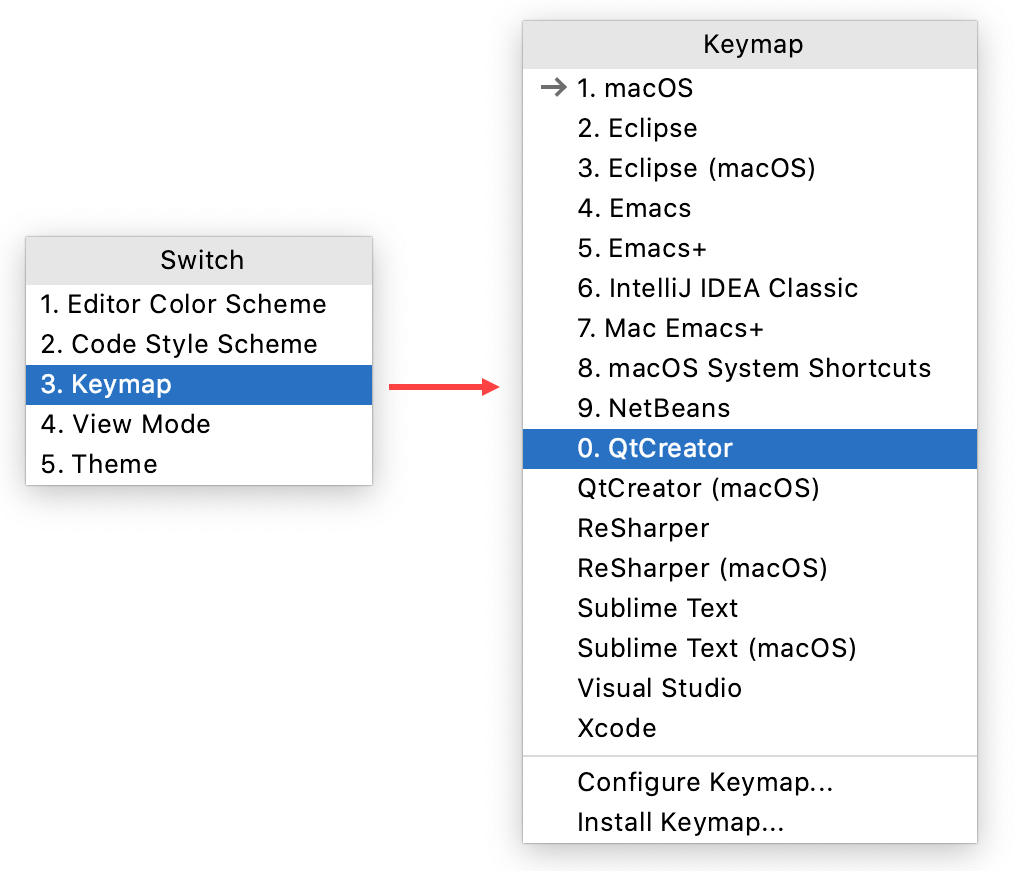
Task: Select the macOS keymap marked with arrow
Action: coord(632,88)
